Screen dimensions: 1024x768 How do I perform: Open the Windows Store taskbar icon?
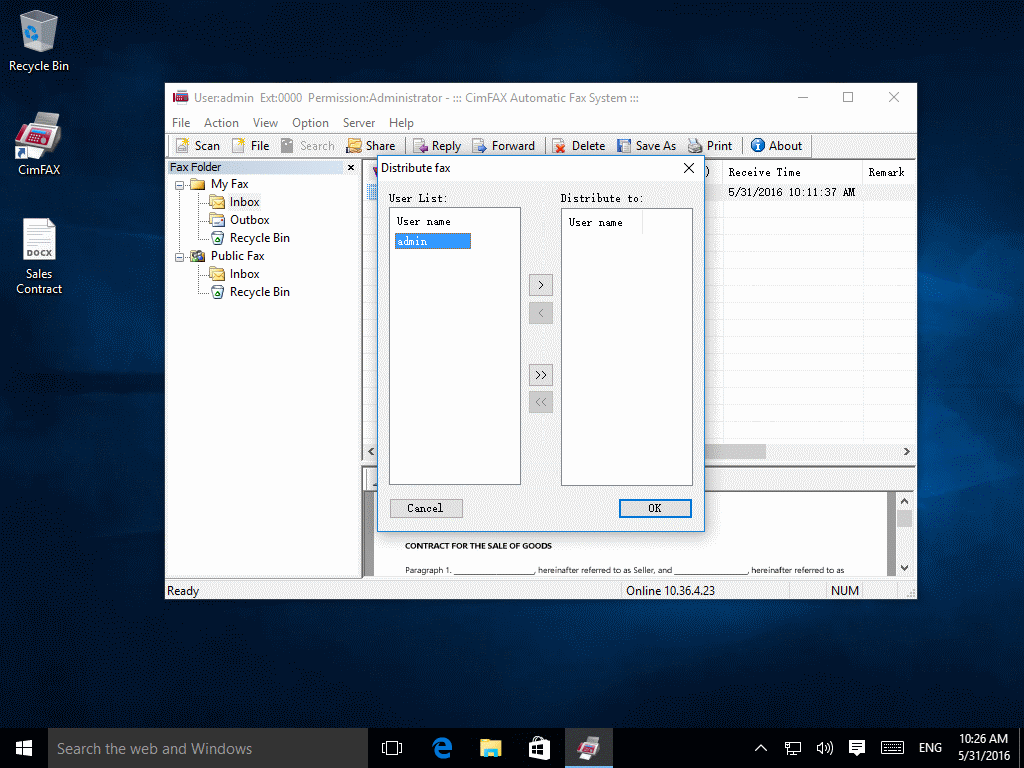(x=539, y=748)
